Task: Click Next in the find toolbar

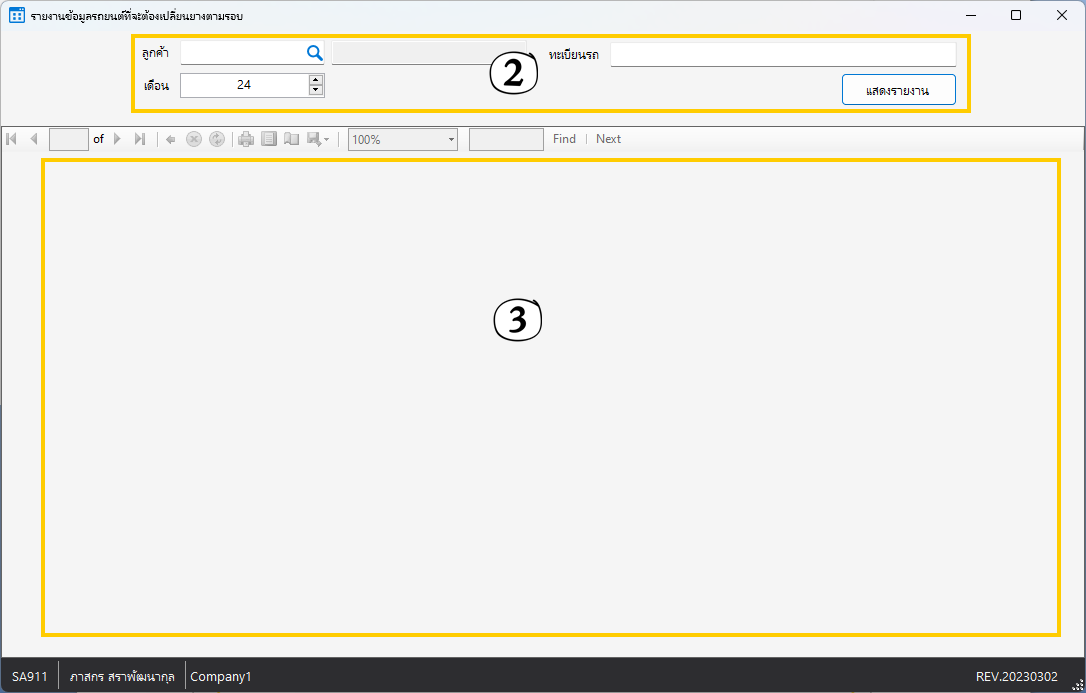Action: (x=608, y=139)
